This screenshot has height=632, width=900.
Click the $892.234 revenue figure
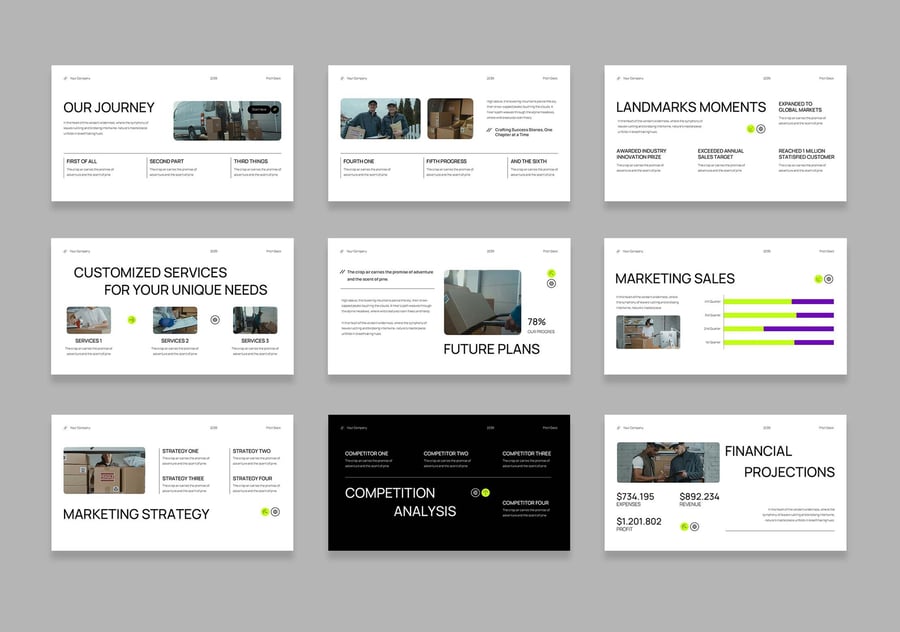click(x=699, y=496)
